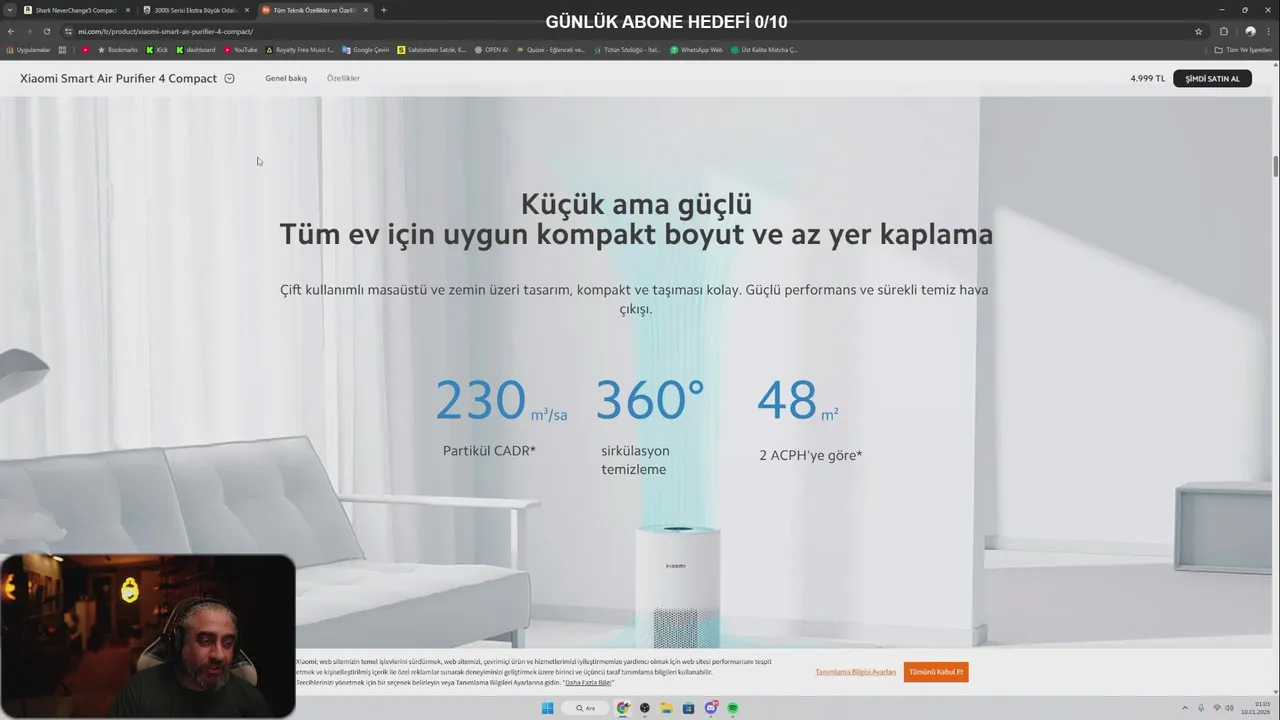This screenshot has height=720, width=1280.
Task: Open the Microsoft Store taskbar icon
Action: [689, 708]
